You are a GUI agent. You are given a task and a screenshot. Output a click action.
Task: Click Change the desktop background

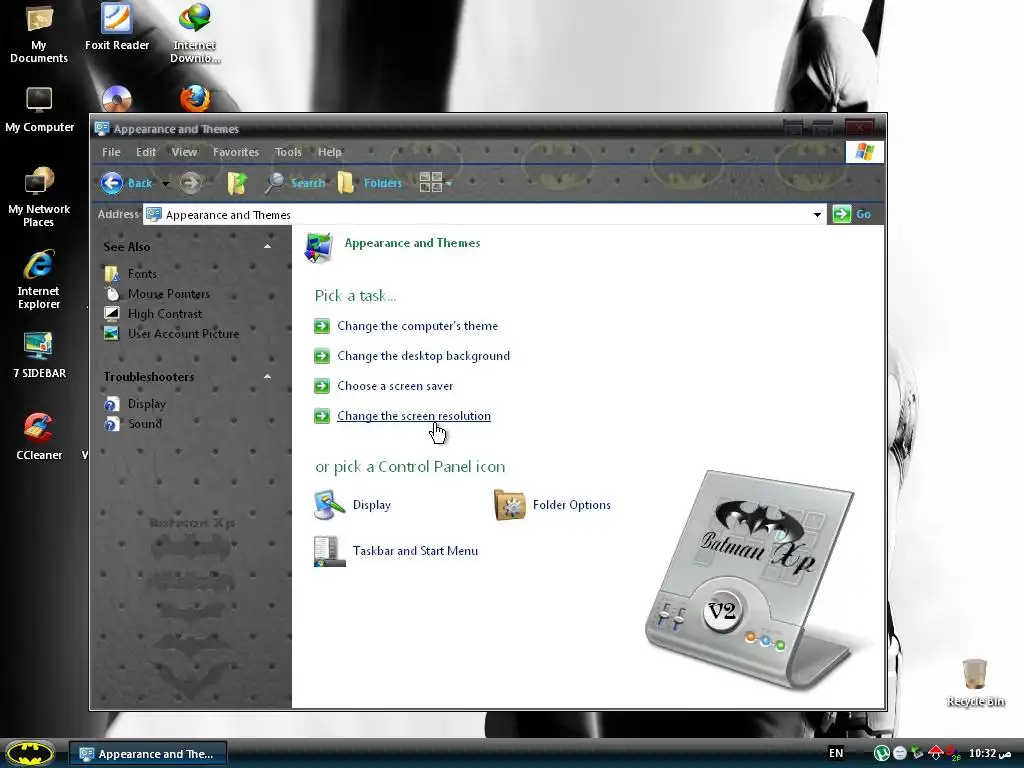(x=423, y=356)
